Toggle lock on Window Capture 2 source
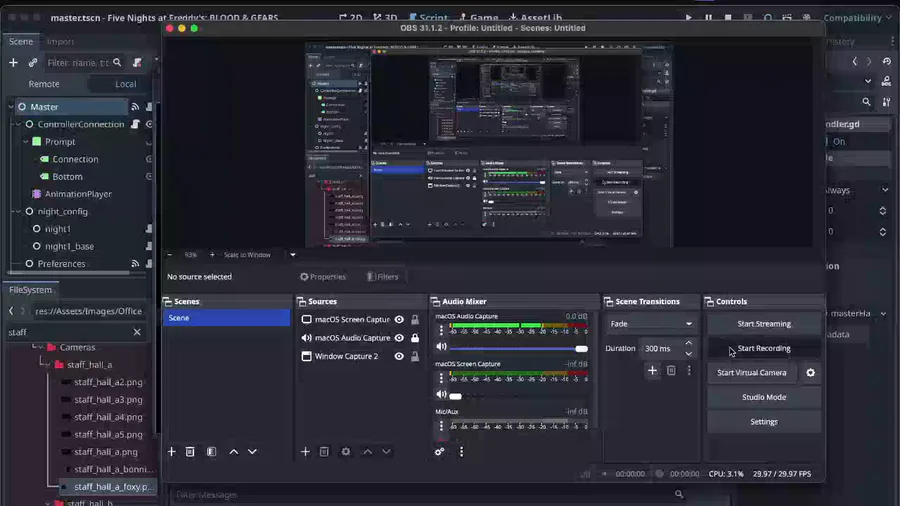The width and height of the screenshot is (900, 506). tap(415, 356)
